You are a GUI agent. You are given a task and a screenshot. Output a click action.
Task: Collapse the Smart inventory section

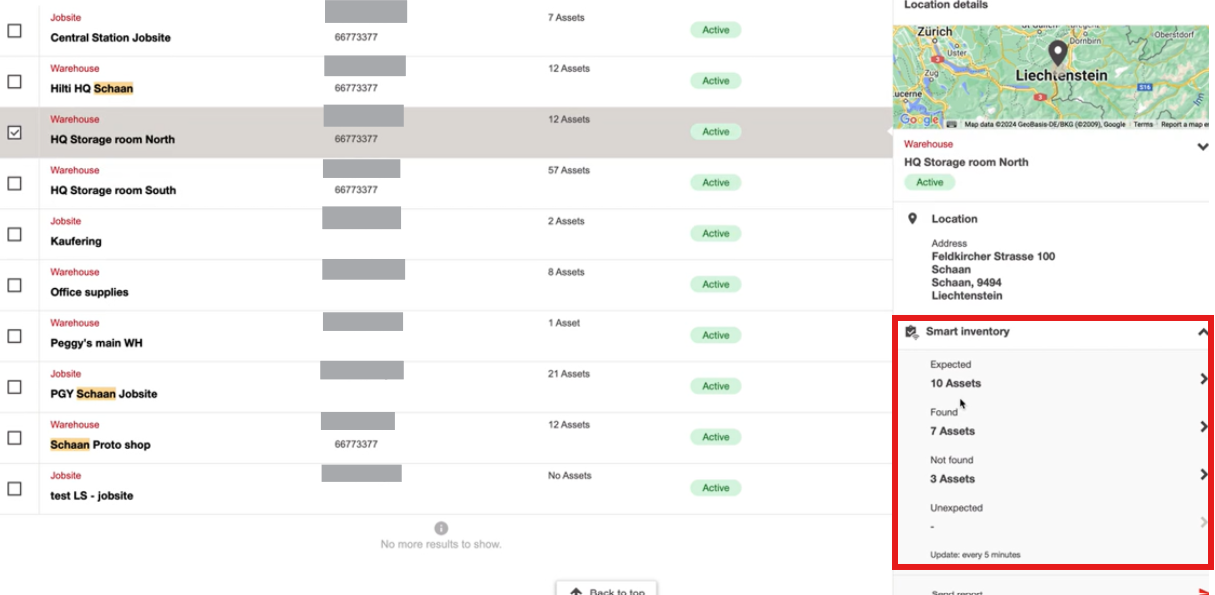click(1203, 332)
